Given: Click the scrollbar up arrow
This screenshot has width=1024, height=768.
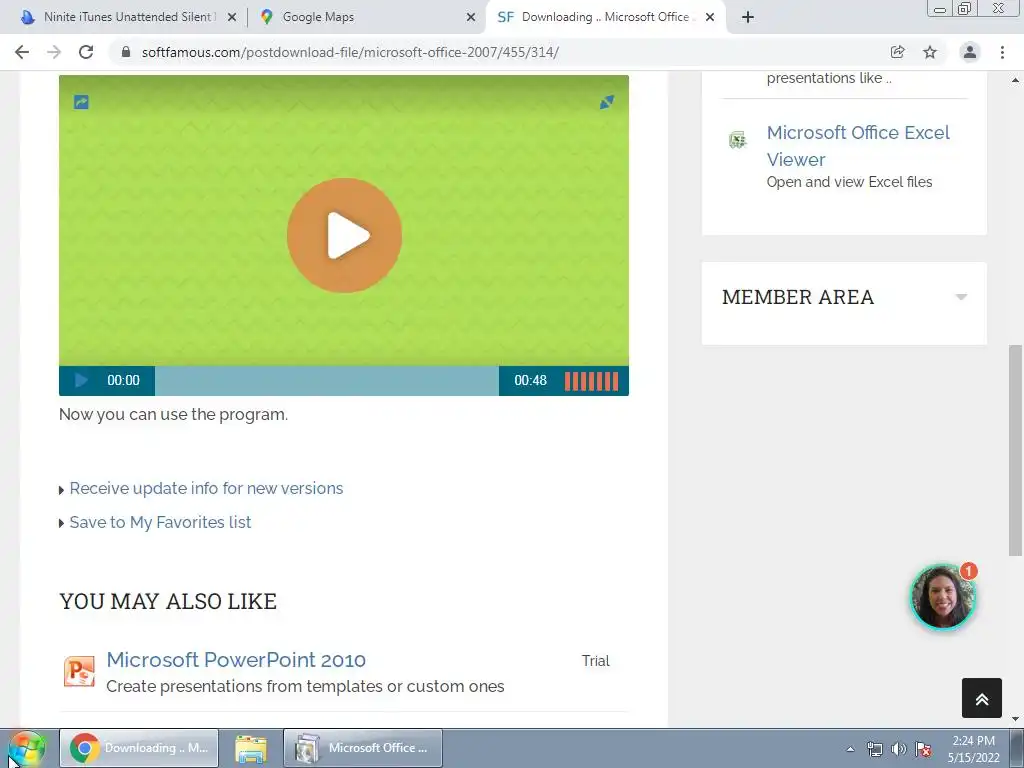Looking at the screenshot, I should 1015,80.
